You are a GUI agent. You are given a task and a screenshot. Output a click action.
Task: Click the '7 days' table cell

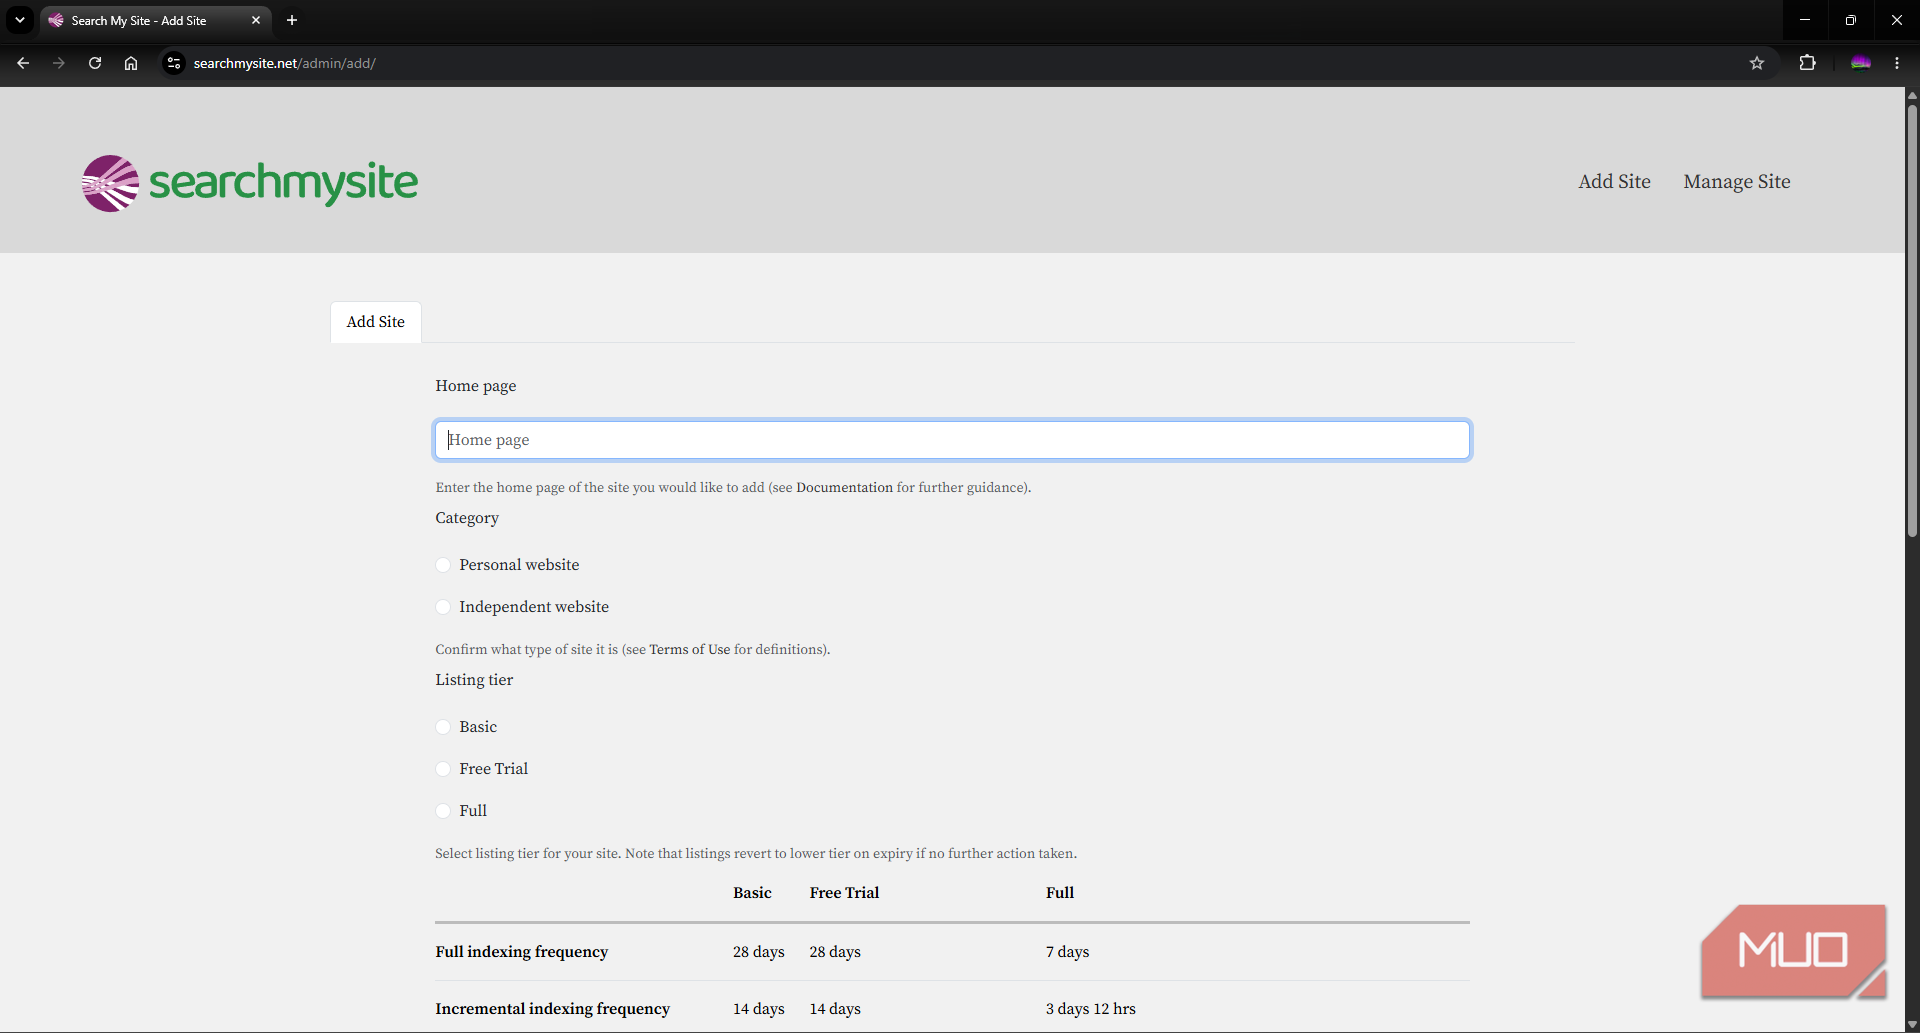(x=1067, y=952)
